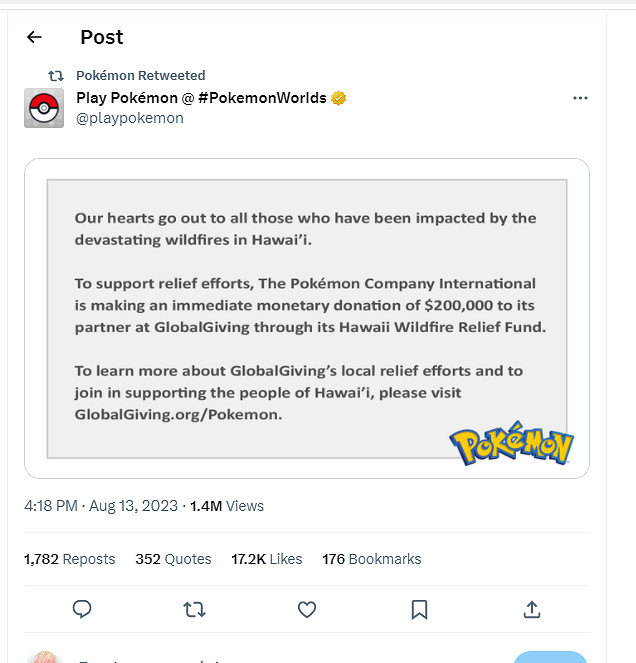The image size is (636, 663).
Task: Open the @playpokemon handle
Action: pyautogui.click(x=130, y=118)
